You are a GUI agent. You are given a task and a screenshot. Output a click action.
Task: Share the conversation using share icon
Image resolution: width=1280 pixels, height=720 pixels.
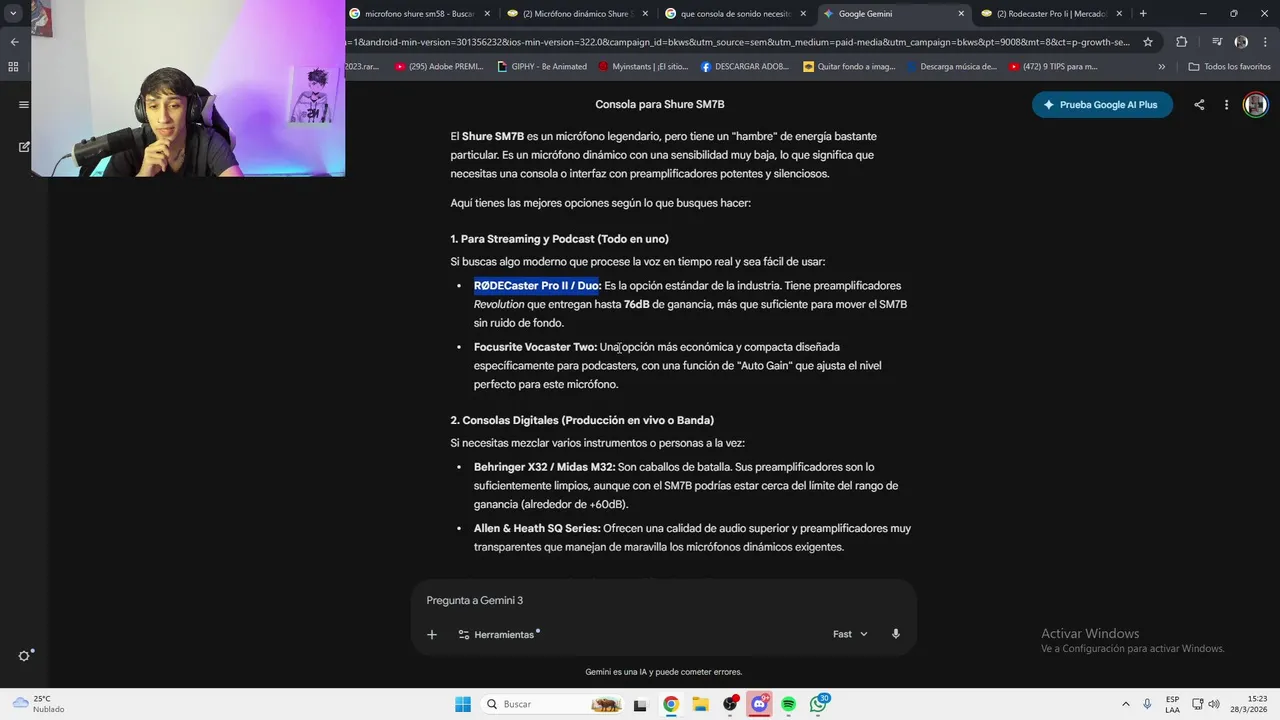pos(1199,104)
